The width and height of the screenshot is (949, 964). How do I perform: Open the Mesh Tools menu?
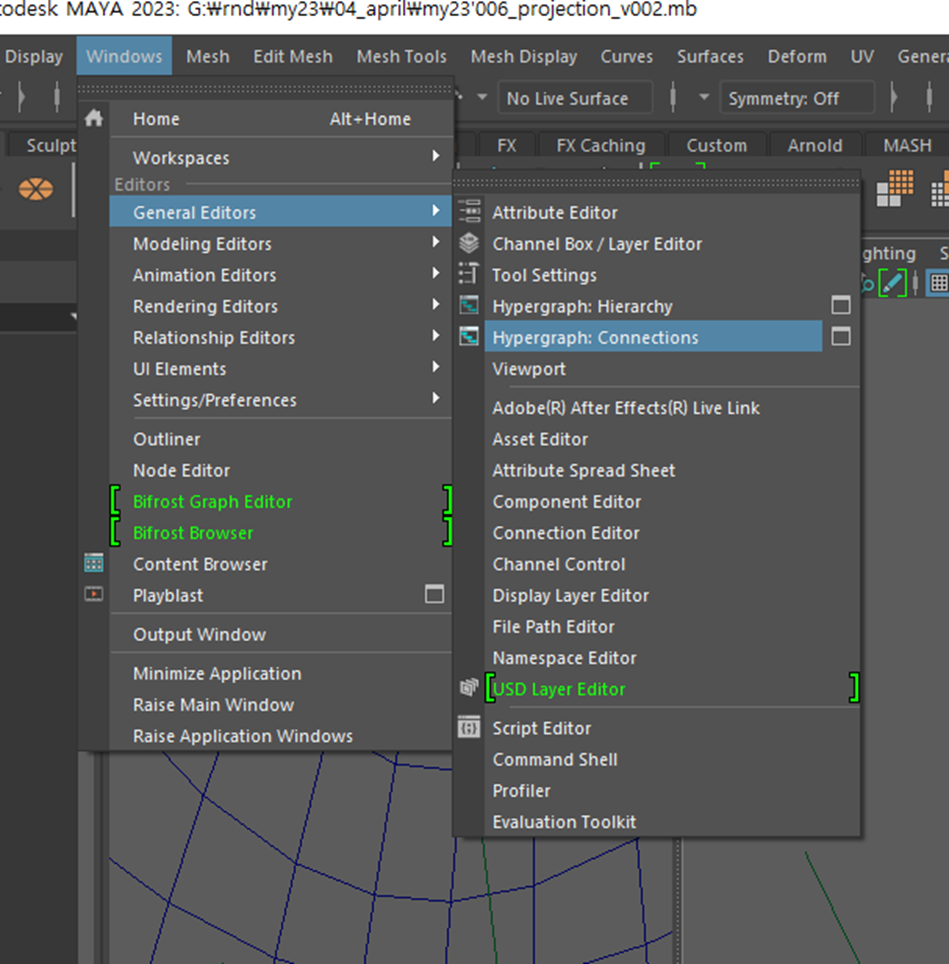[401, 56]
